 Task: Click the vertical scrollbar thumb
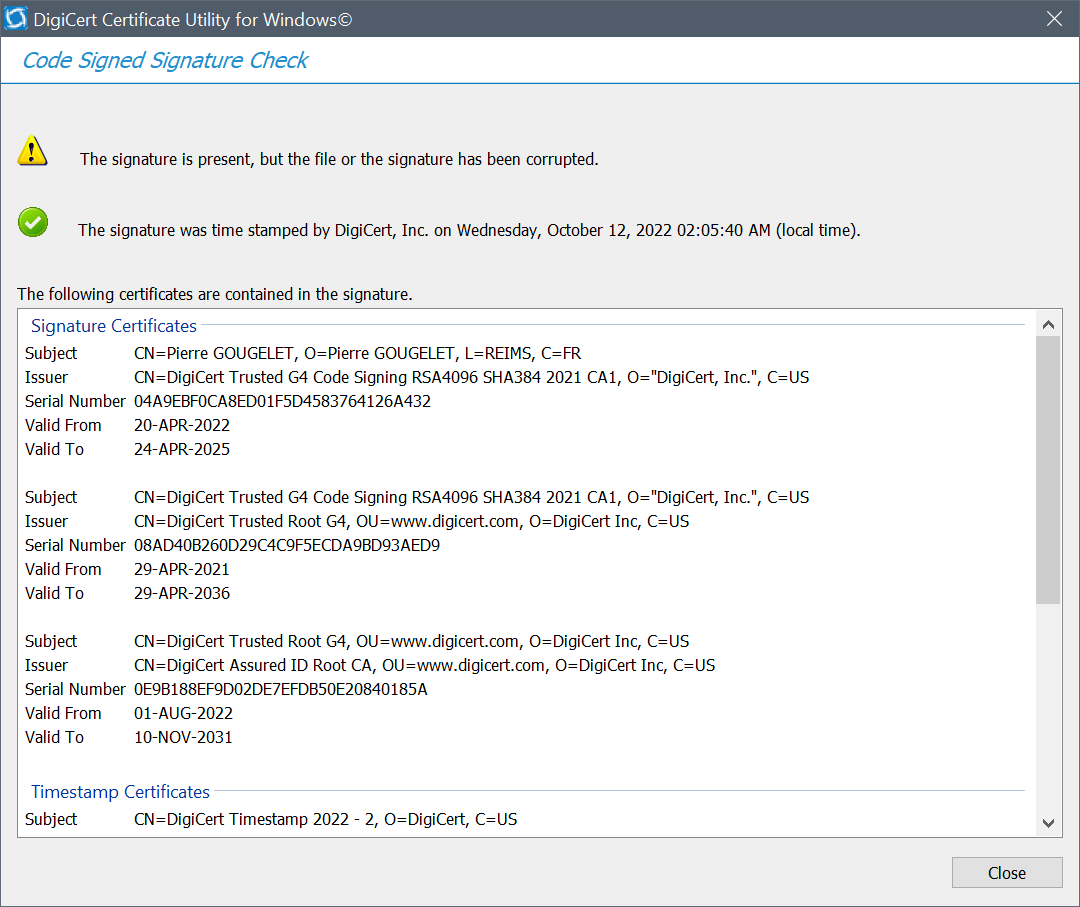(1048, 470)
